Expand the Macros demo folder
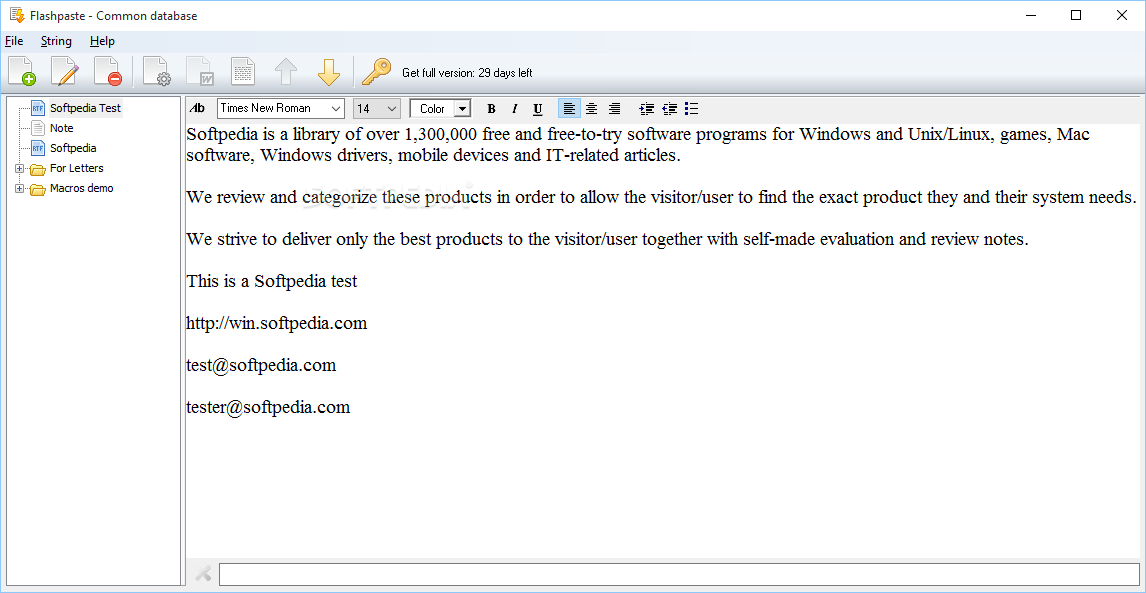 [19, 189]
